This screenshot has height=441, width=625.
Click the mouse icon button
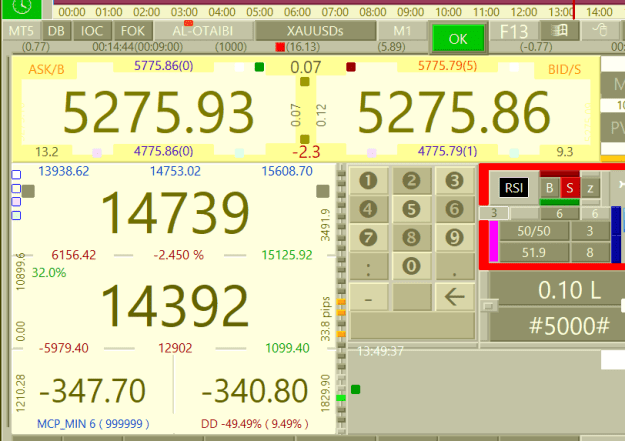pos(600,30)
